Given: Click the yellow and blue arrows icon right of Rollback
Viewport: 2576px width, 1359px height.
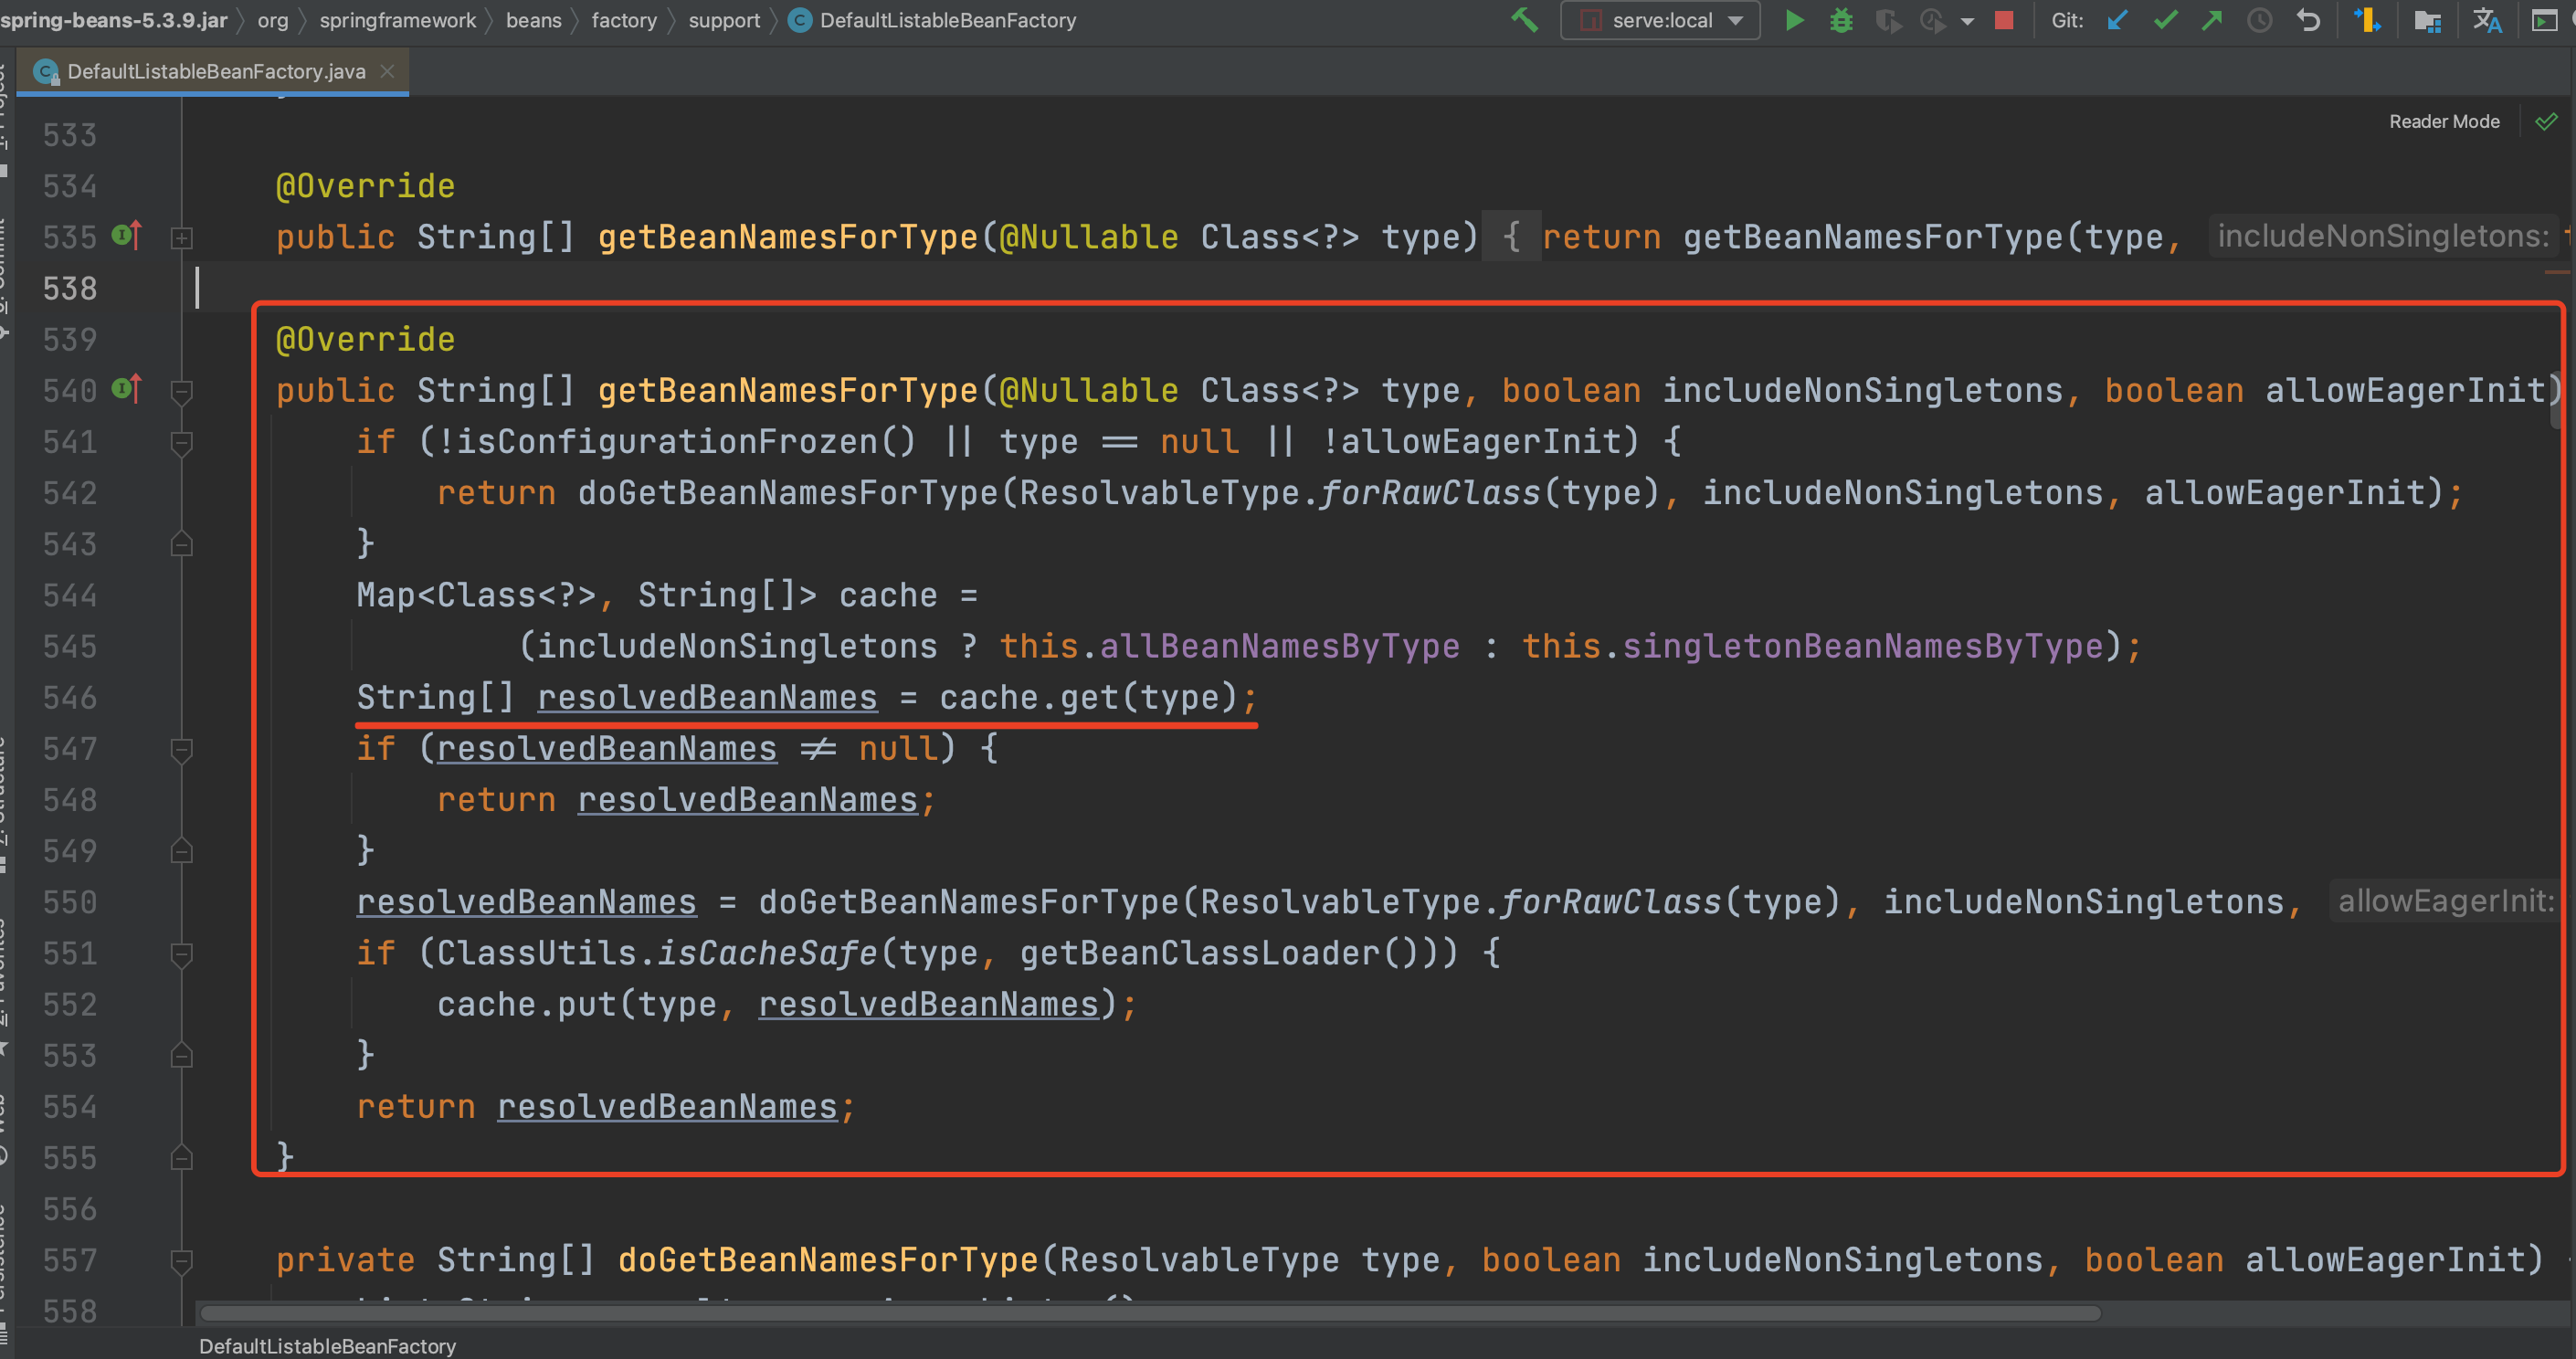Looking at the screenshot, I should [x=2367, y=20].
